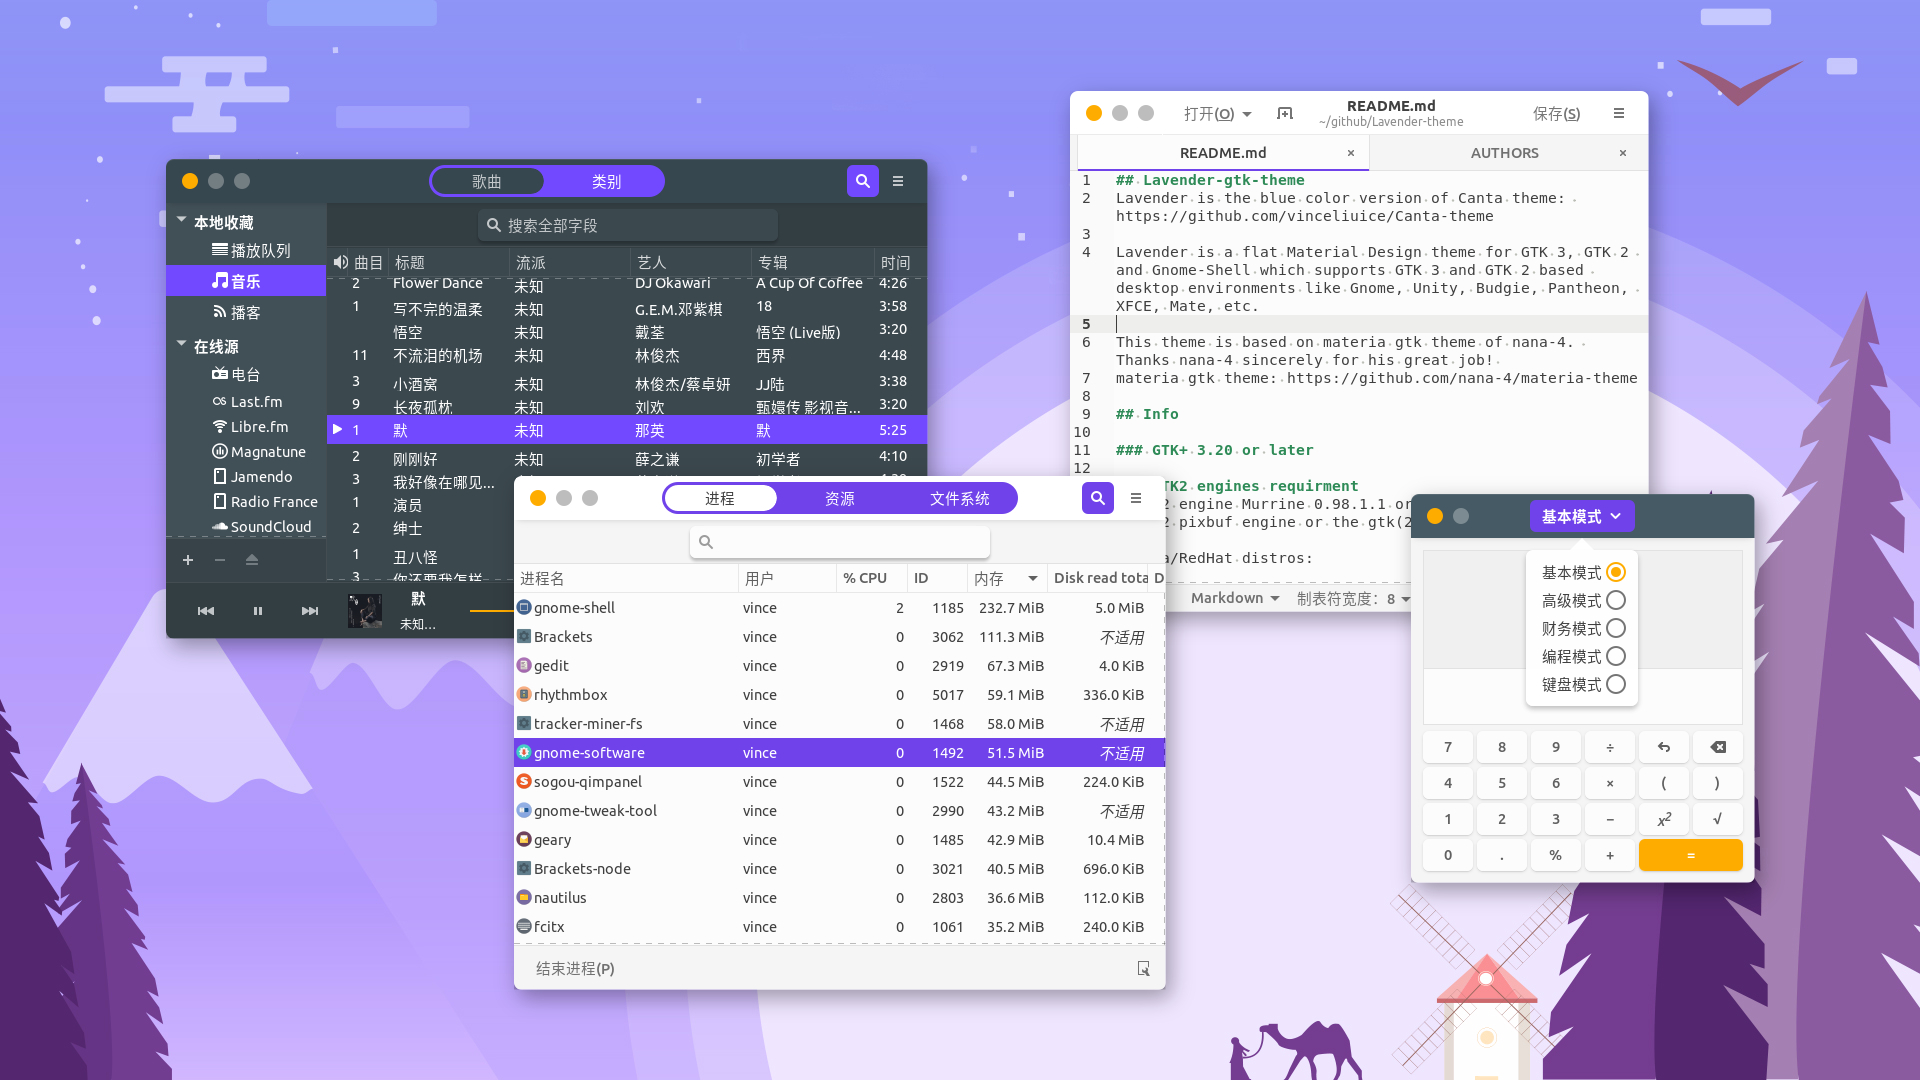Viewport: 1920px width, 1080px height.
Task: Pause playback in Rhythmbox
Action: (258, 611)
